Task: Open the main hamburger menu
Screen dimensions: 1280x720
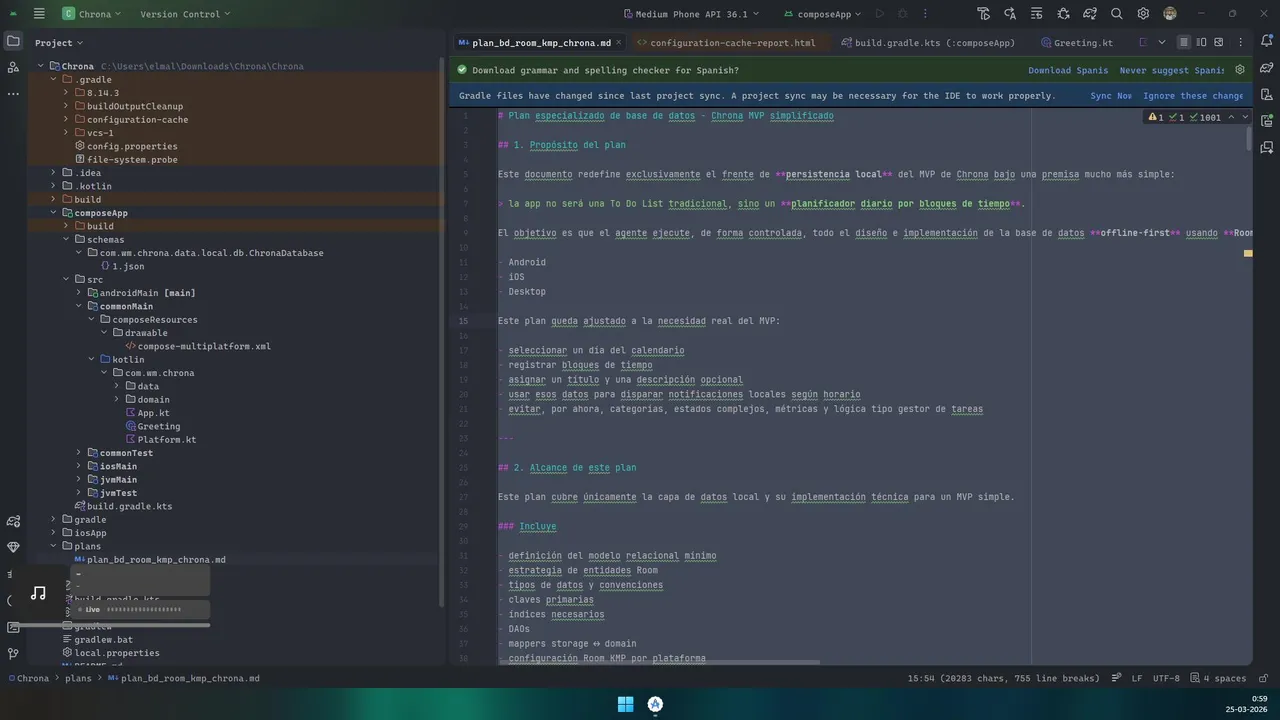Action: (x=39, y=14)
